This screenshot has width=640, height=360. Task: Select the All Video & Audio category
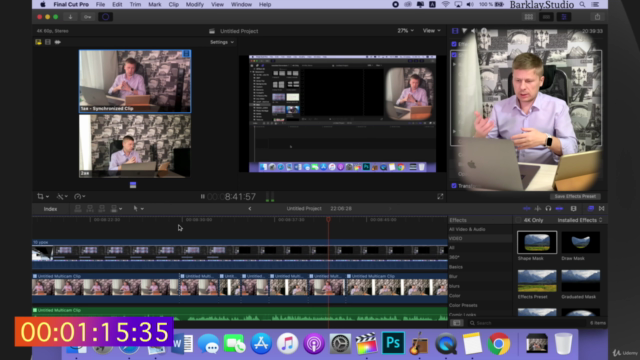[467, 229]
